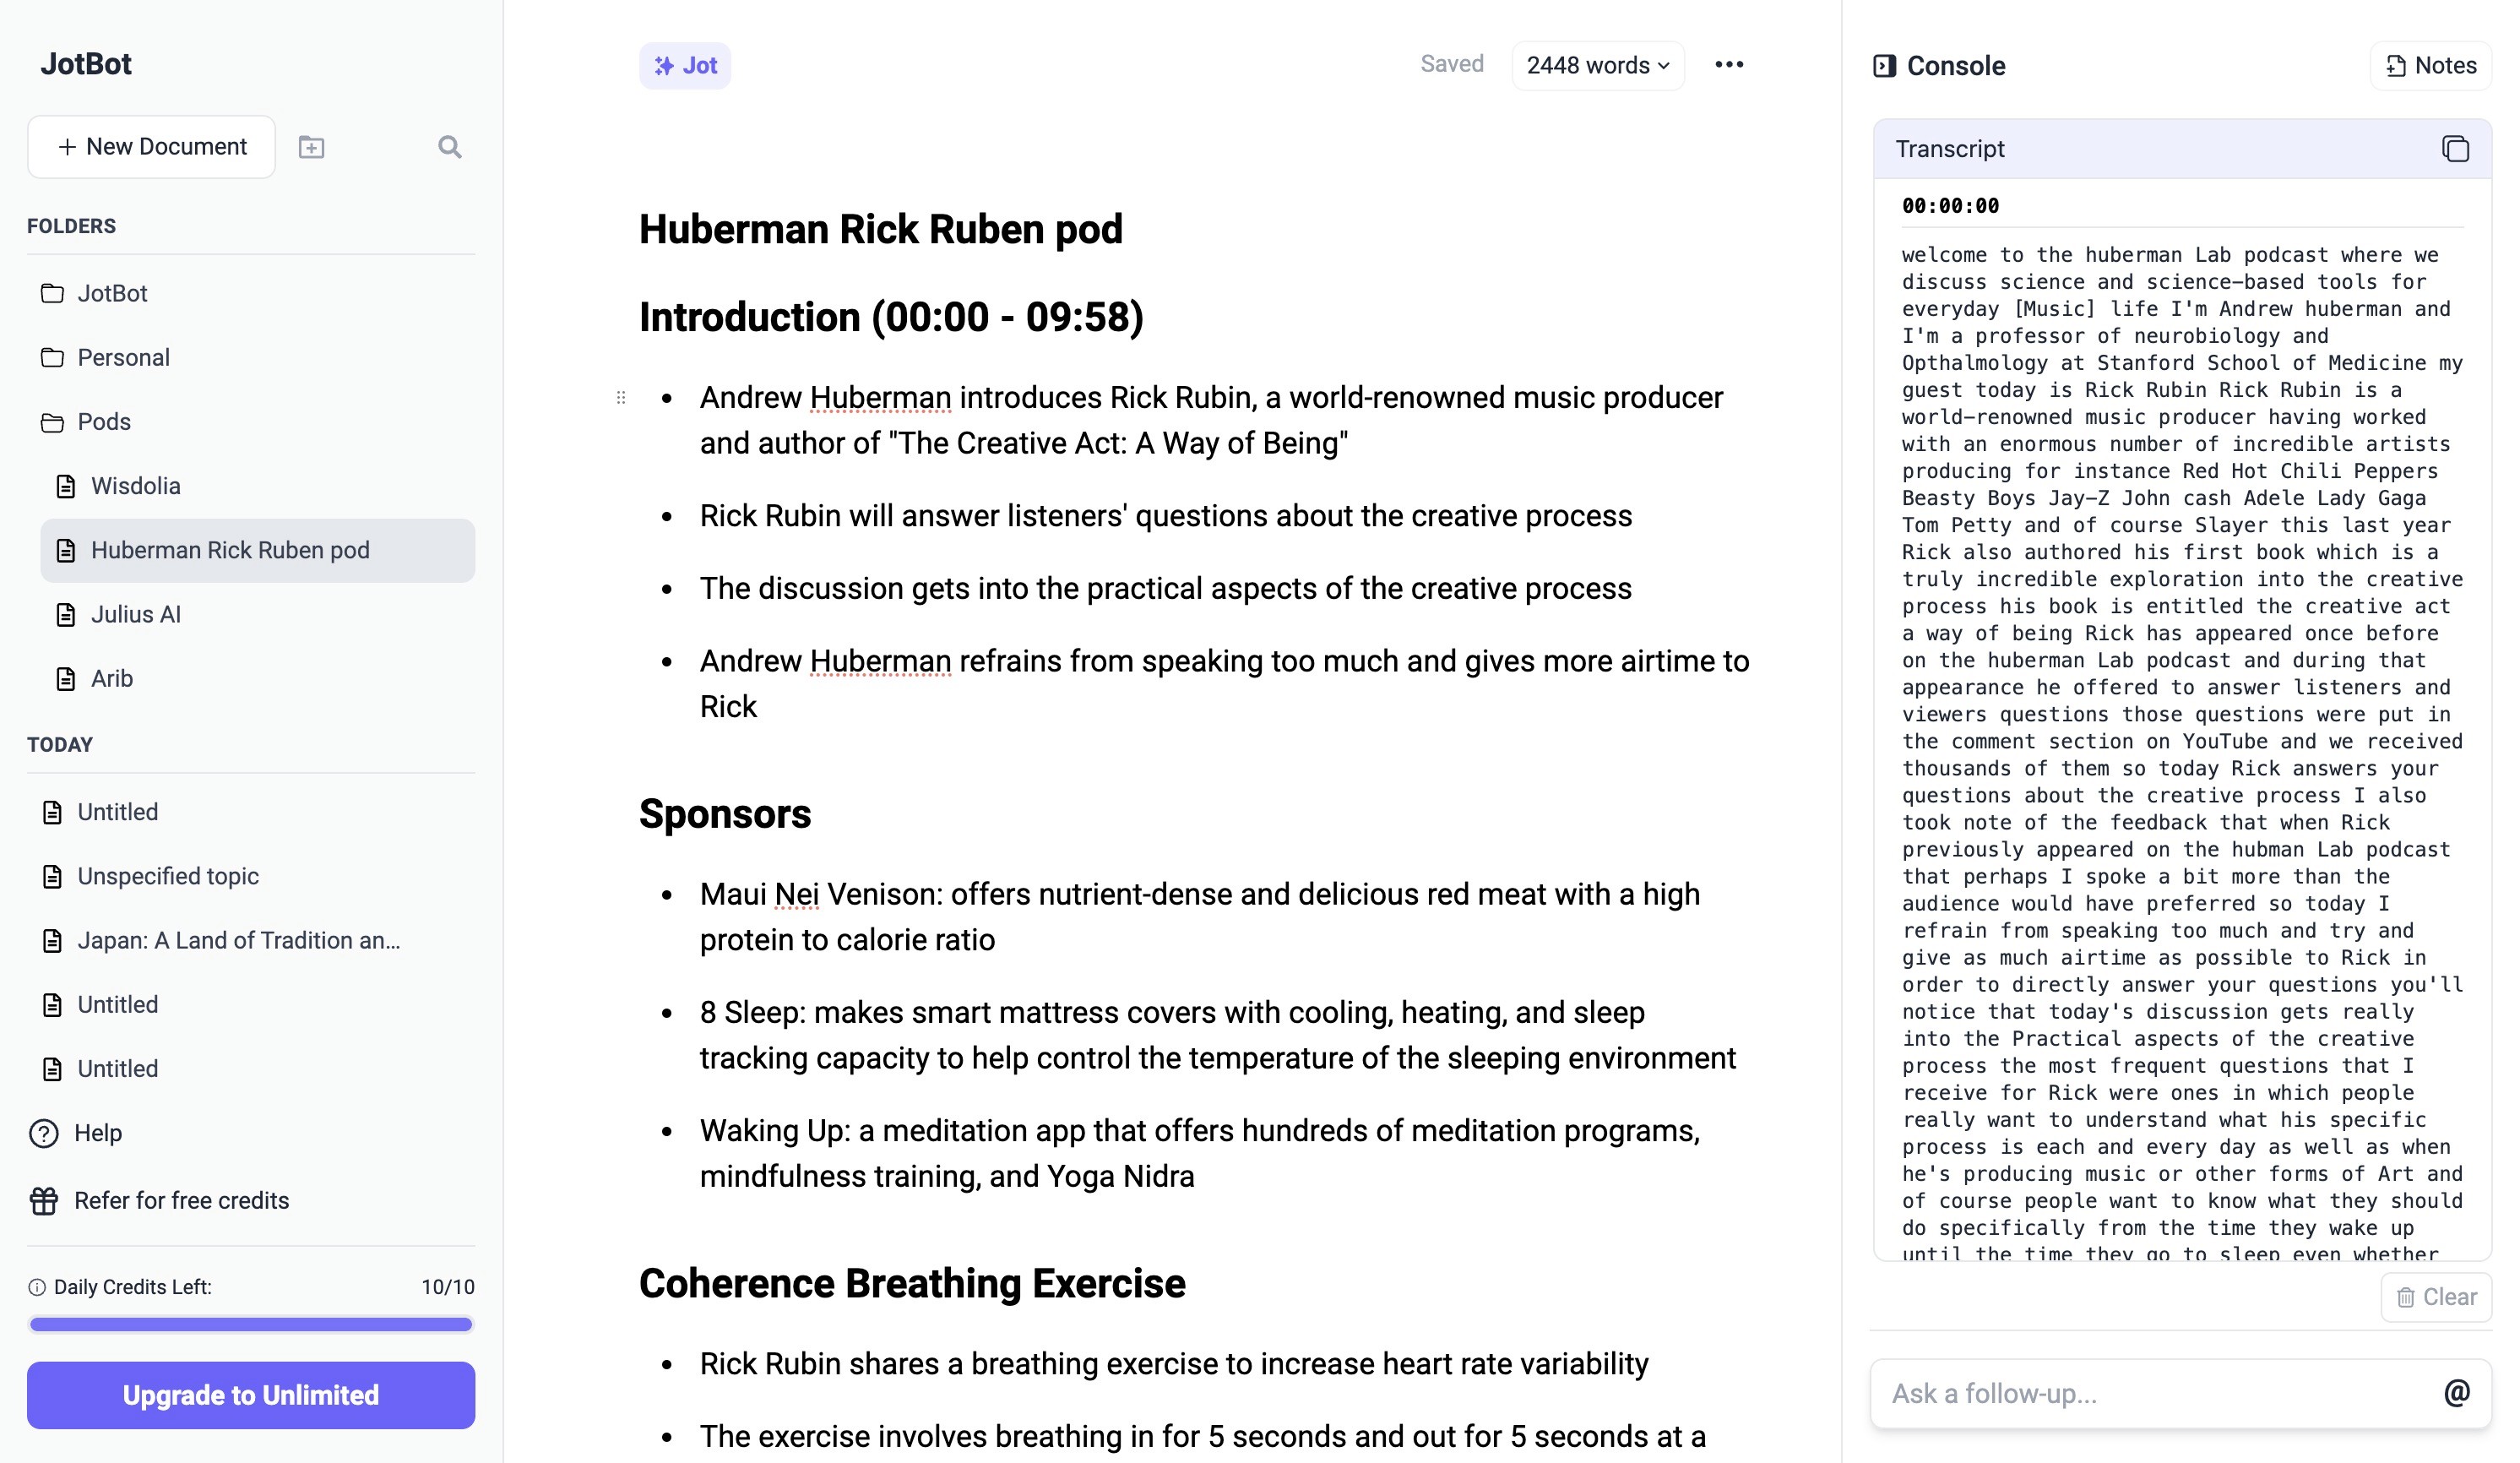Open the three-dot overflow menu
The image size is (2520, 1463).
click(1728, 64)
